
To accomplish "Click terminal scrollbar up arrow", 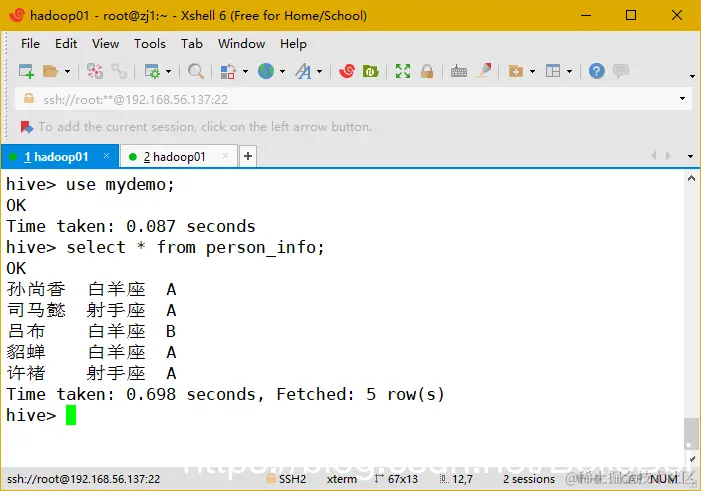I will [691, 178].
